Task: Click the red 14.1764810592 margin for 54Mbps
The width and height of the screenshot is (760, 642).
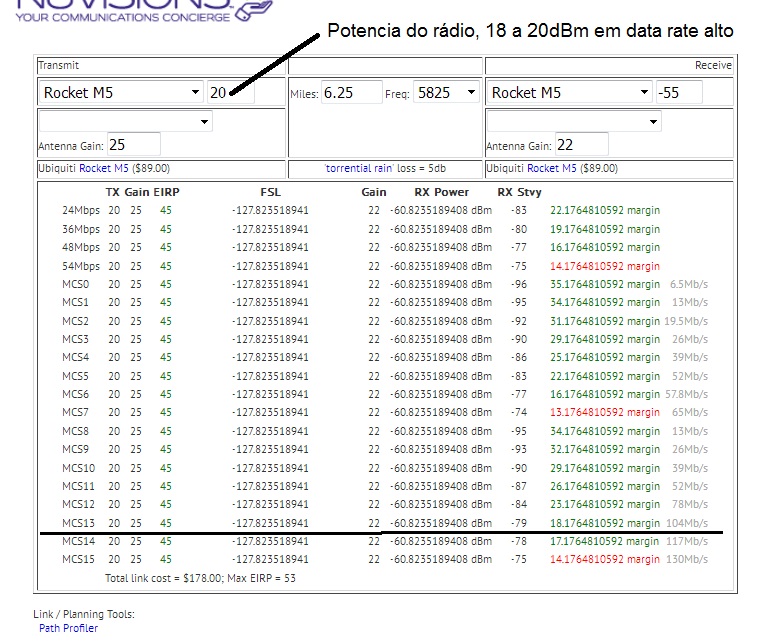Action: (605, 266)
